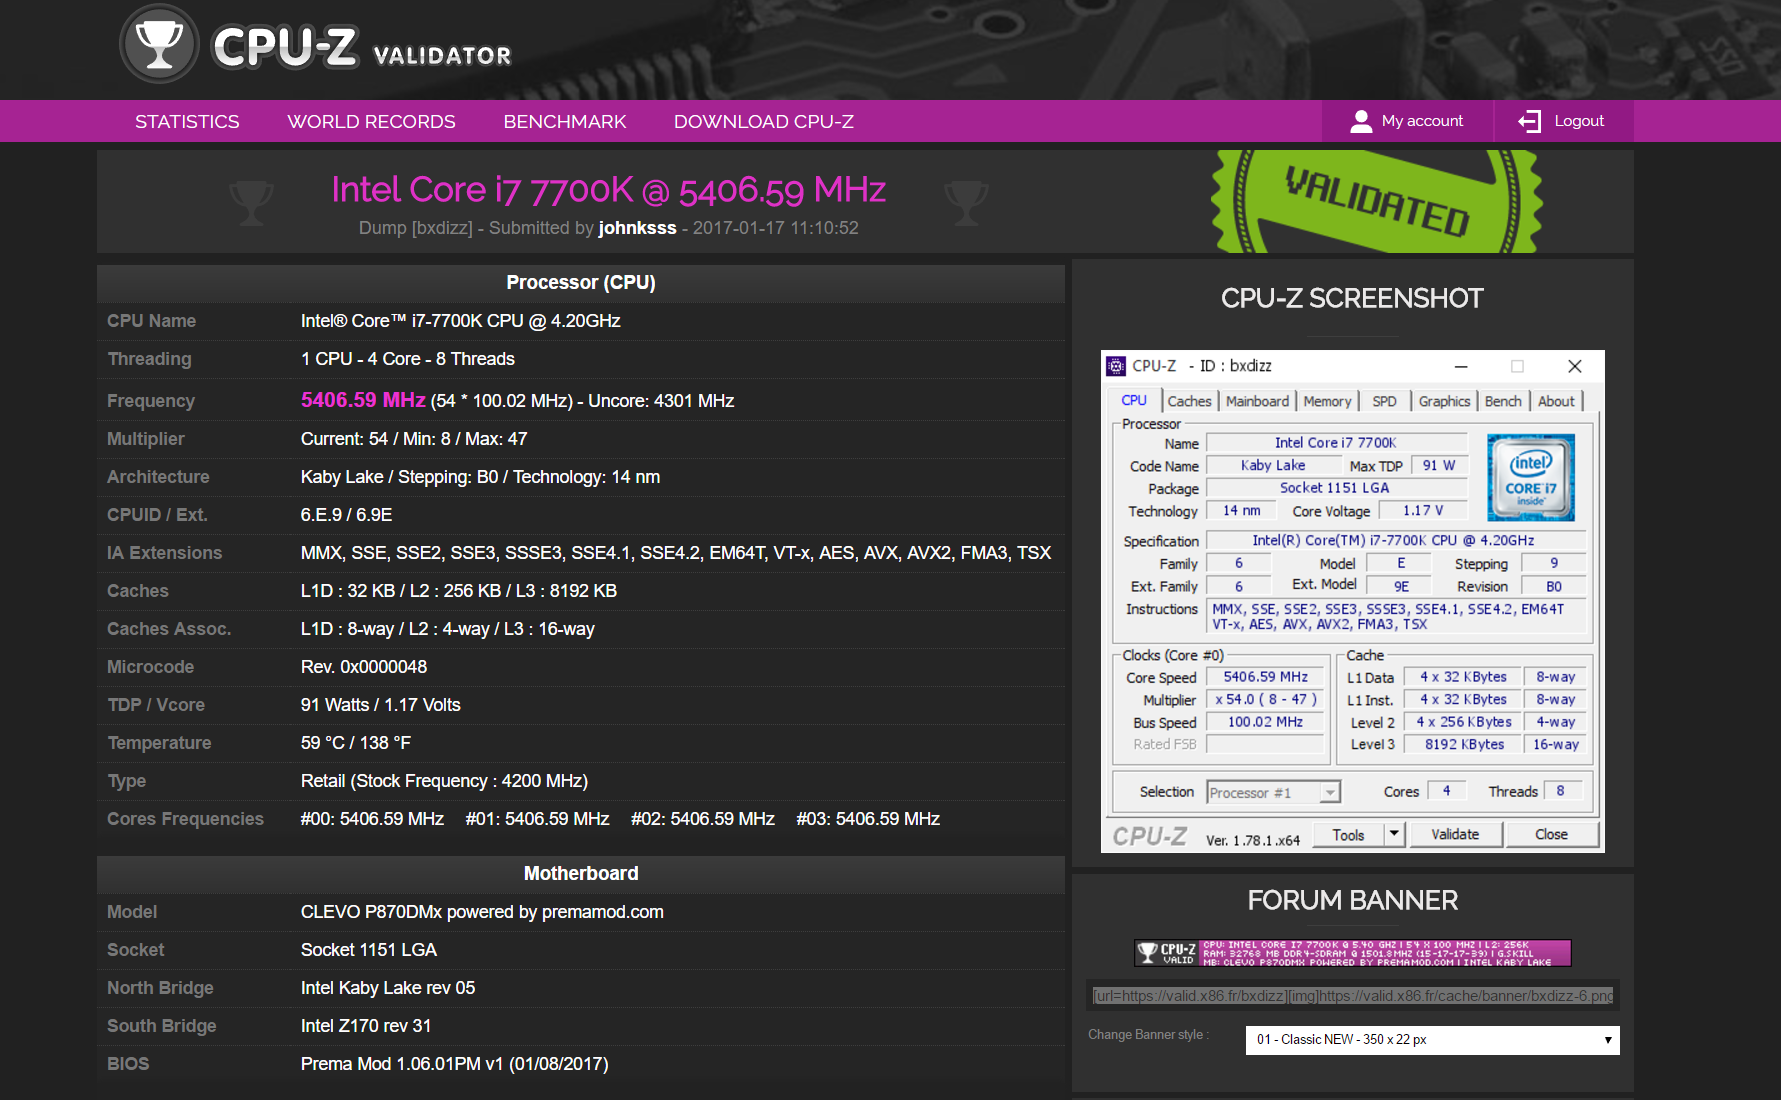
Task: Click the Max TDP 91 W field
Action: tap(1439, 466)
